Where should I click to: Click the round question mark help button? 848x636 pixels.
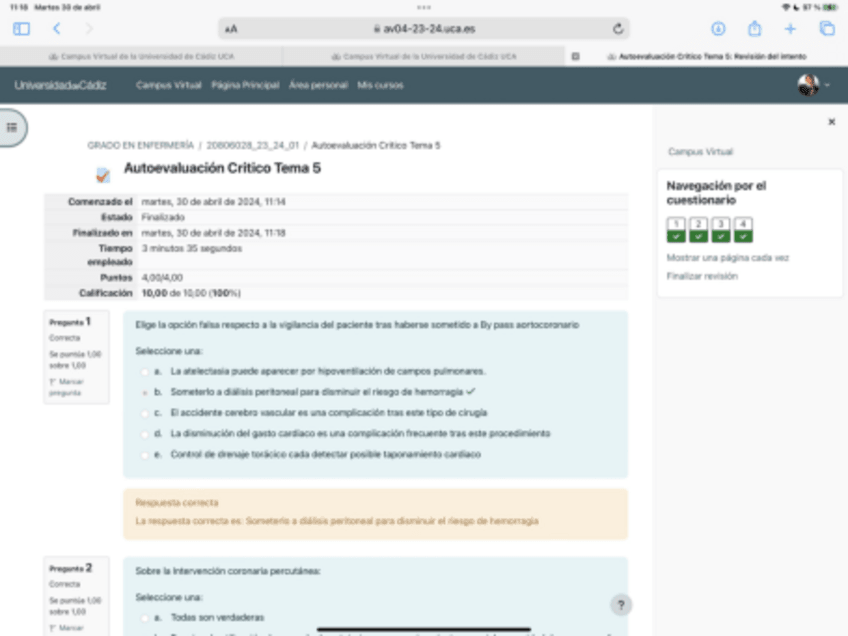coord(620,605)
